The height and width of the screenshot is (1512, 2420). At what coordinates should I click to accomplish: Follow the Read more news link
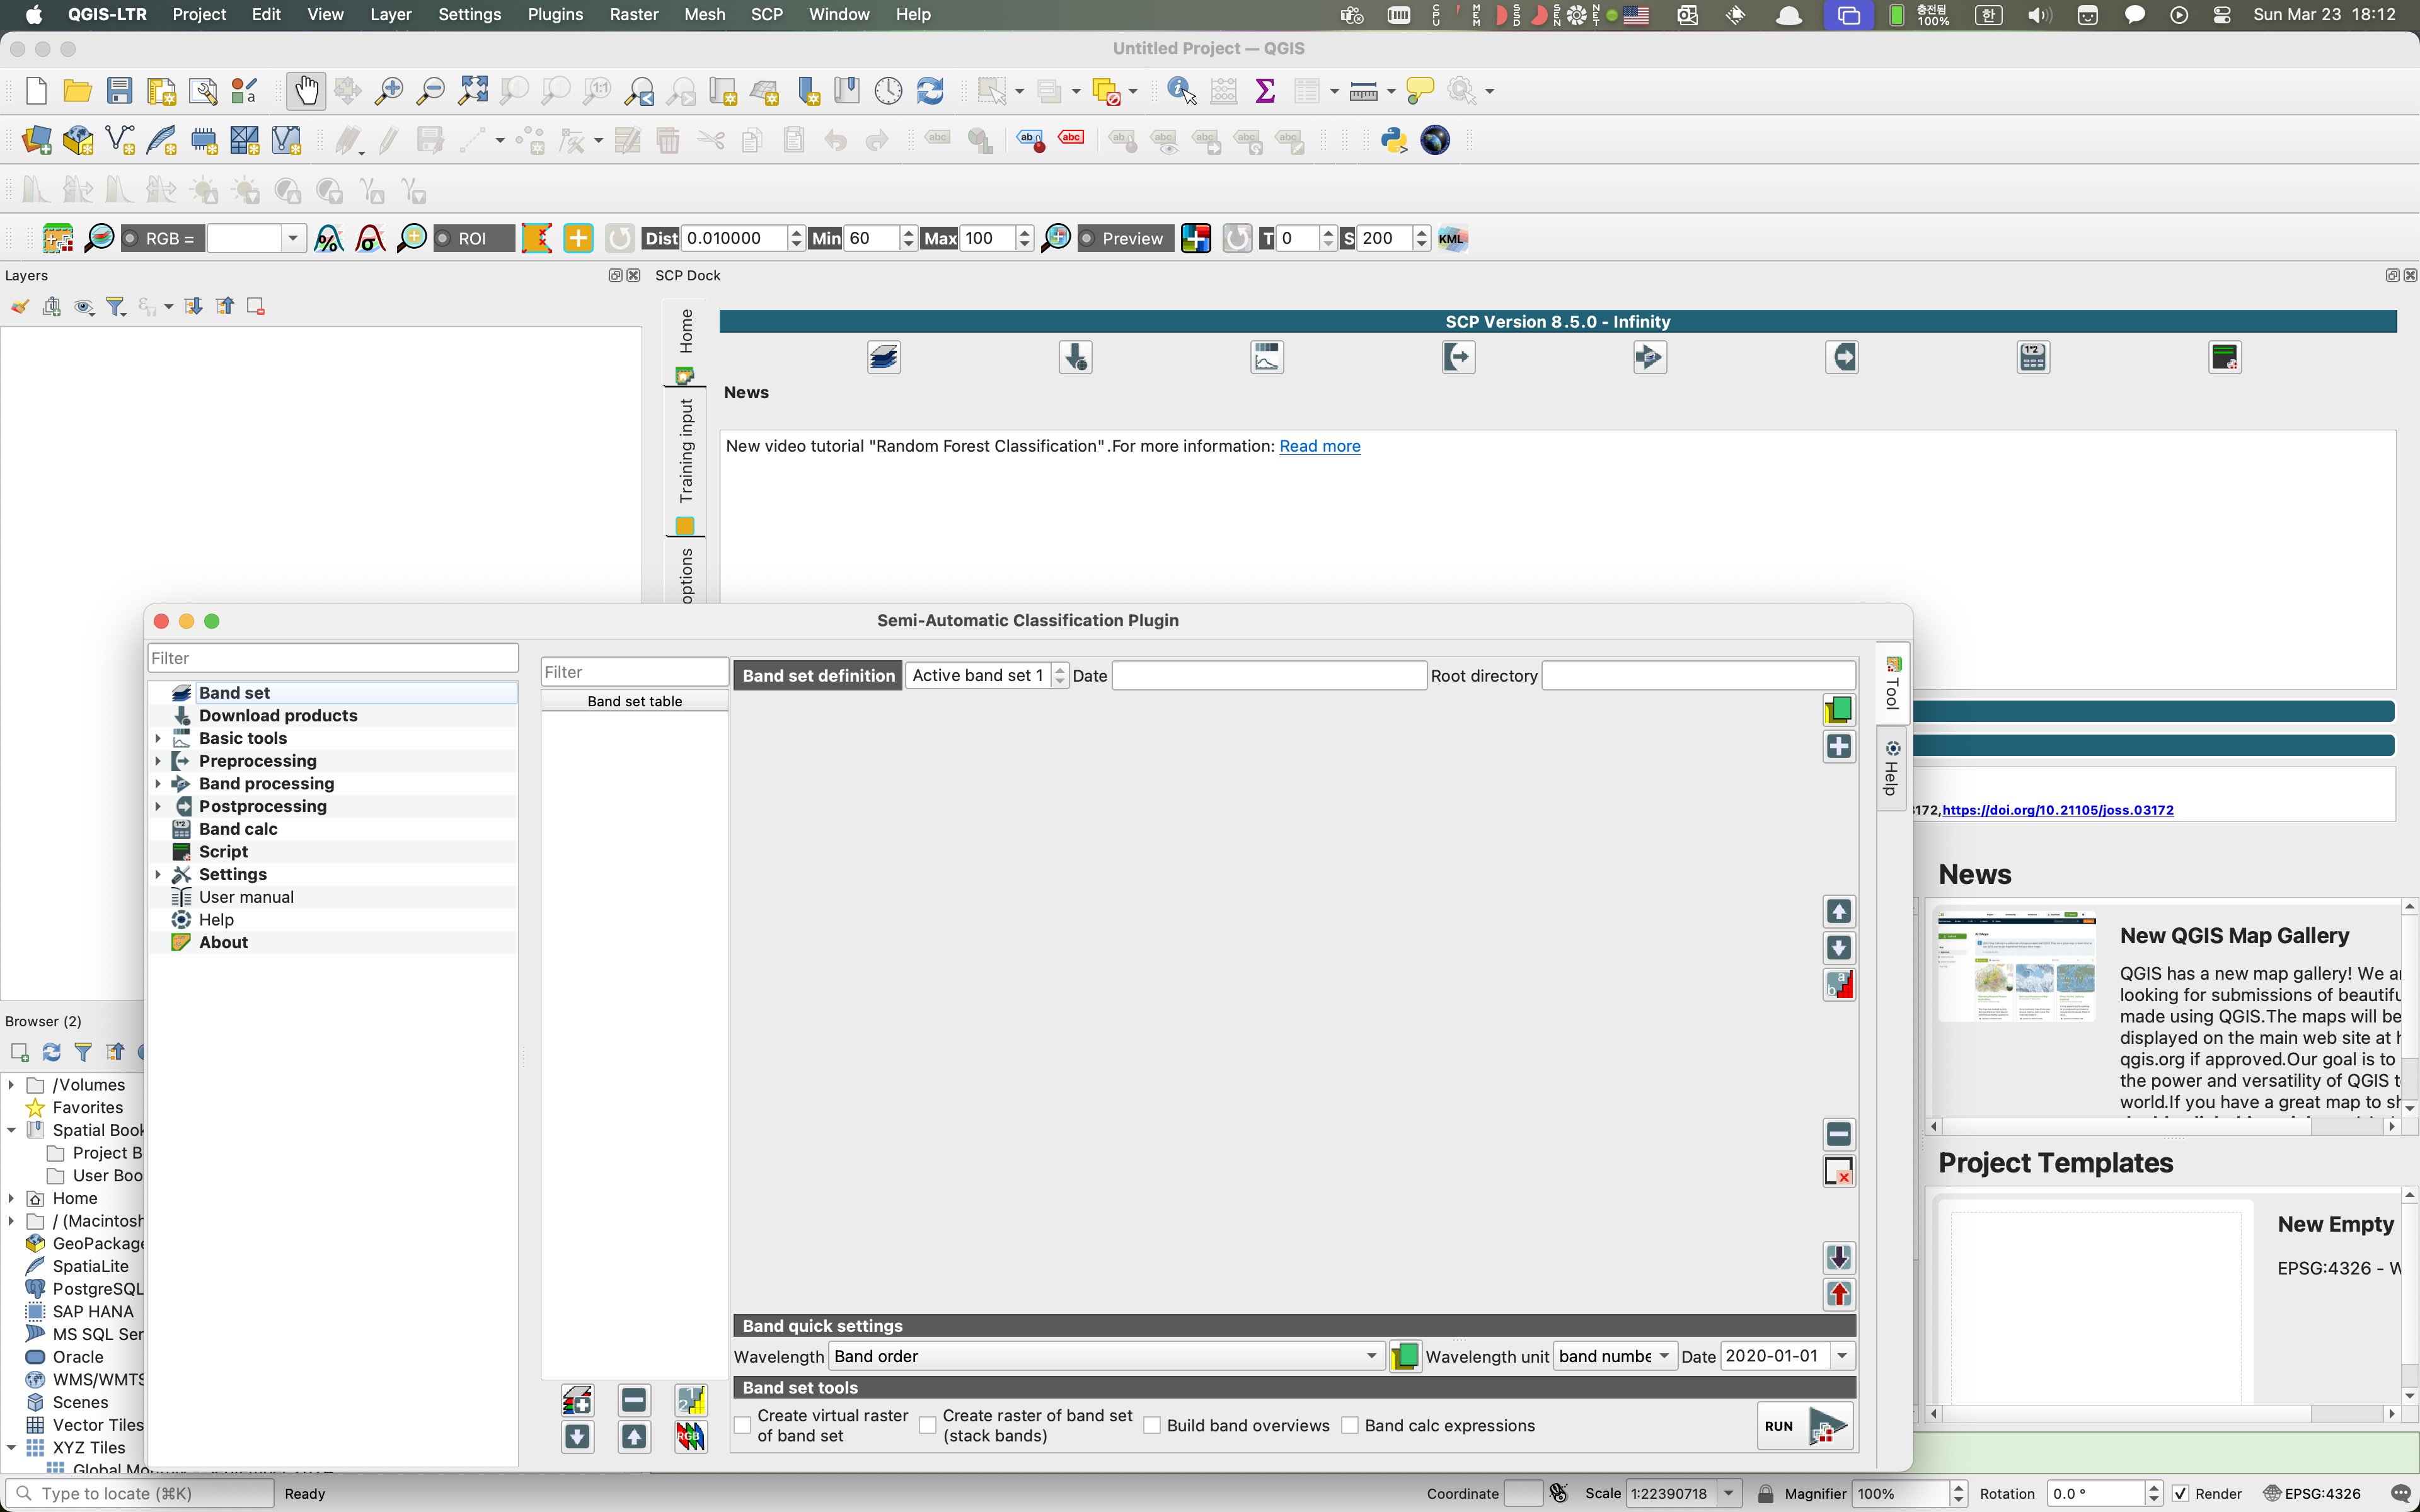1319,446
